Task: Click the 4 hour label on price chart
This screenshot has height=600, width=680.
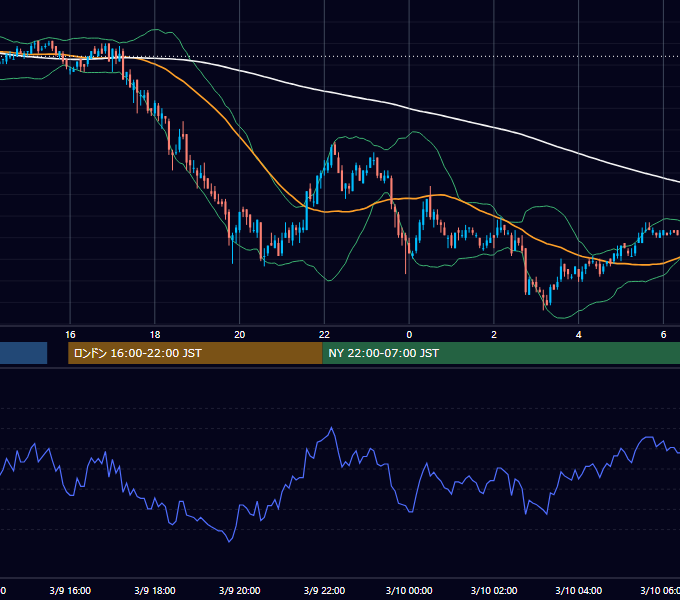Action: 579,335
